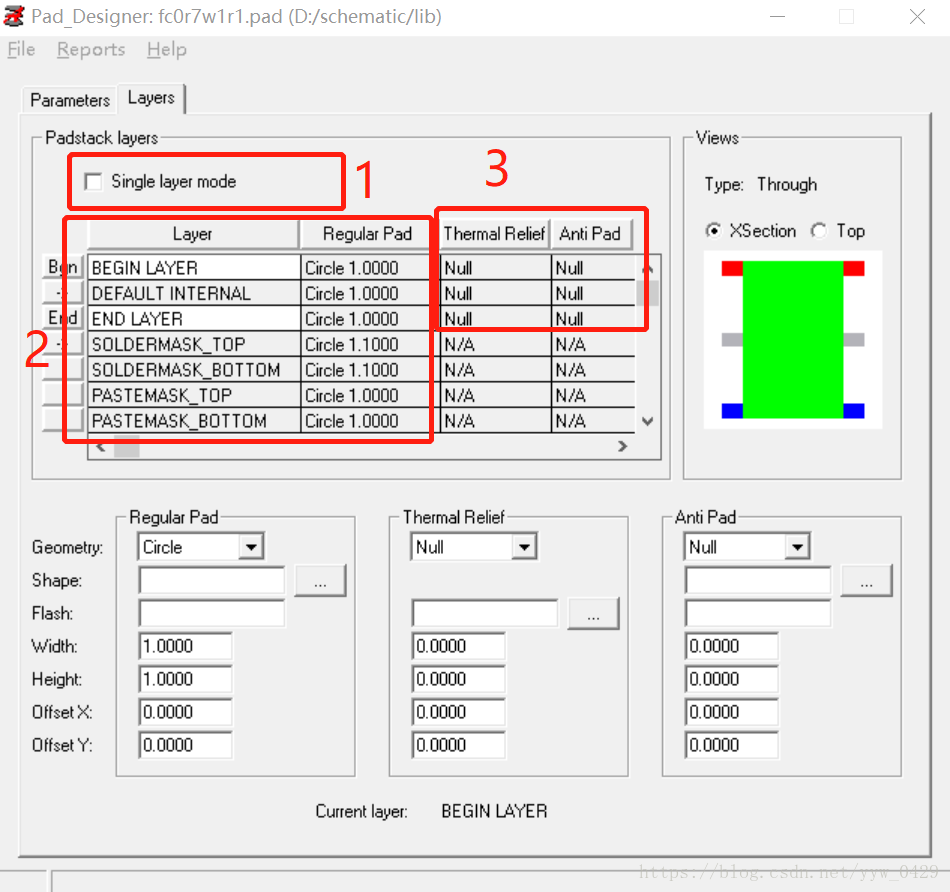This screenshot has width=950, height=892.
Task: Click the Regular Pad column header
Action: (367, 234)
